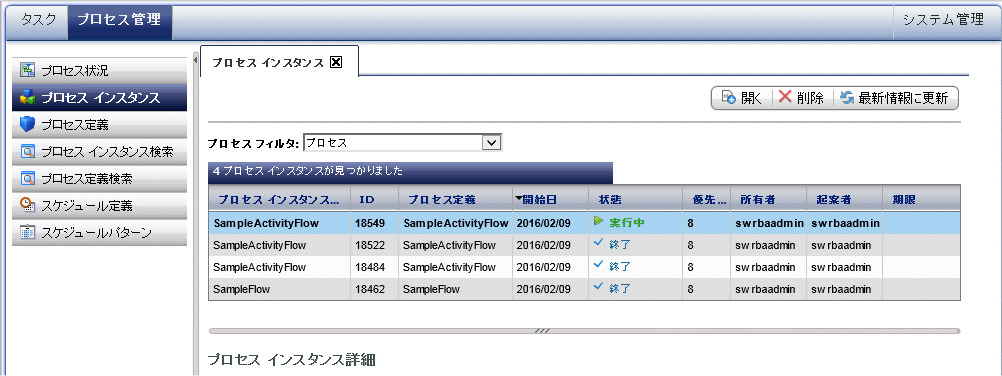Click the スケジュールパターン calendar icon
This screenshot has height=376, width=1002.
coord(27,232)
